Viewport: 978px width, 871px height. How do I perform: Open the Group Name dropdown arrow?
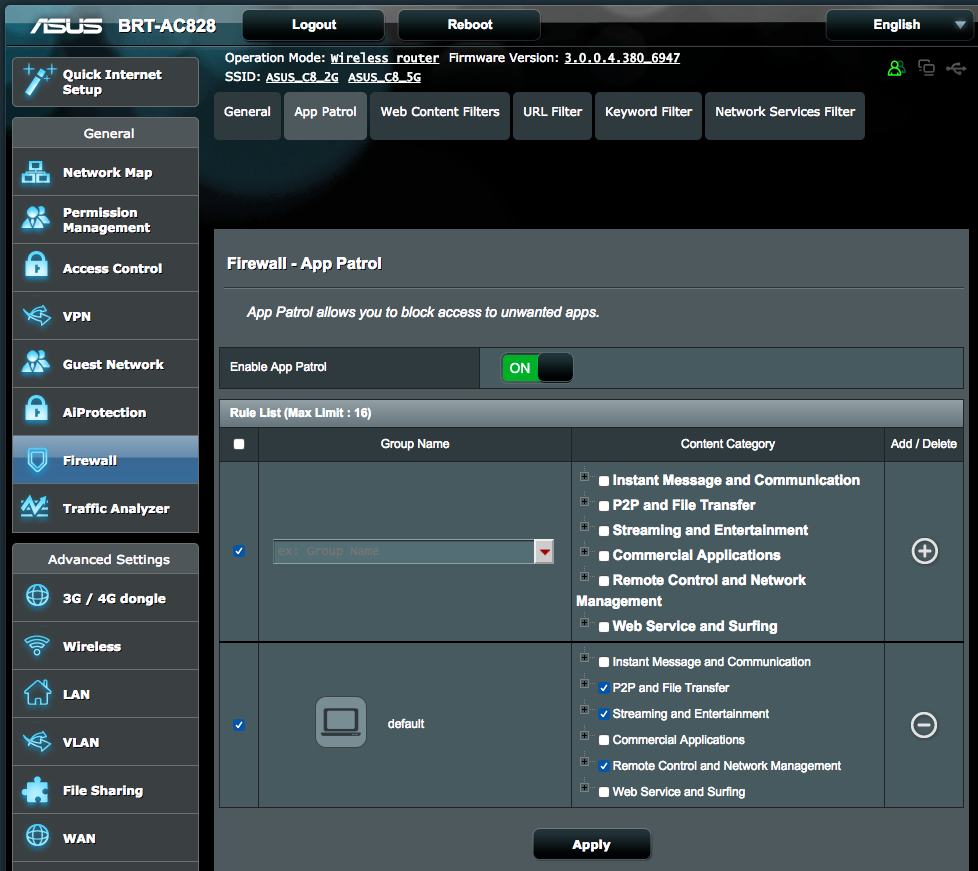(x=544, y=551)
